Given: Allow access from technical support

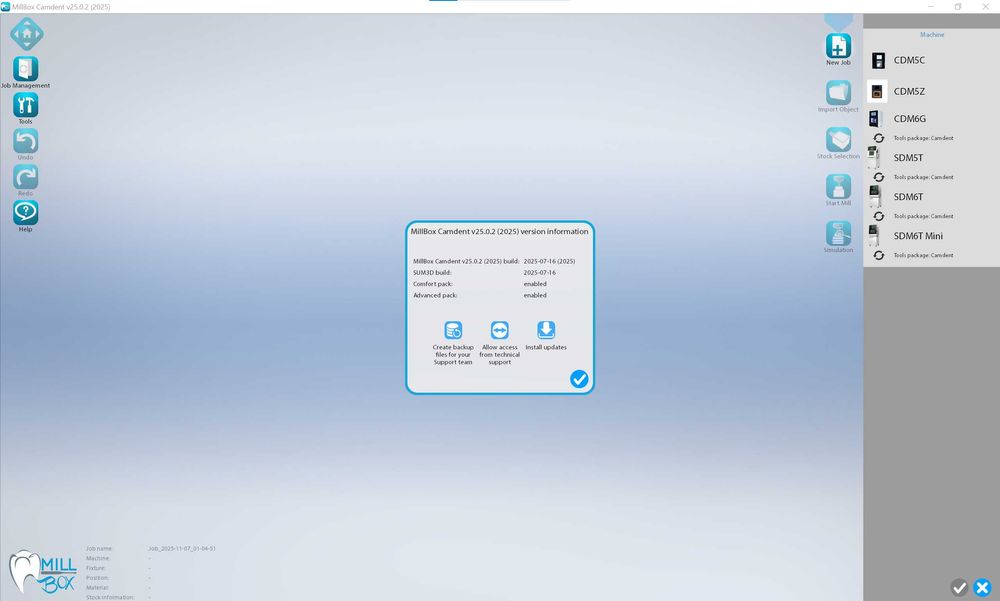Looking at the screenshot, I should coord(499,330).
